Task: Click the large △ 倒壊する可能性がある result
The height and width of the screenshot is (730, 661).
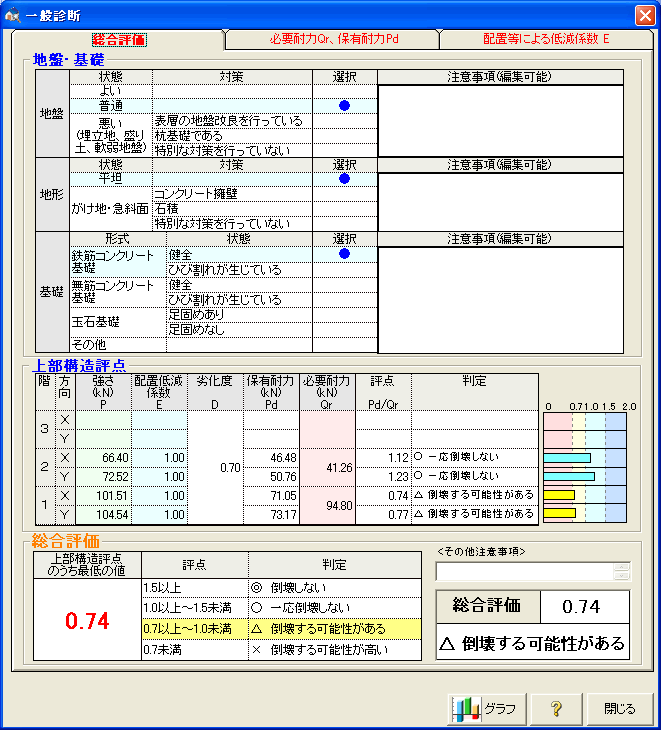Action: pyautogui.click(x=533, y=643)
